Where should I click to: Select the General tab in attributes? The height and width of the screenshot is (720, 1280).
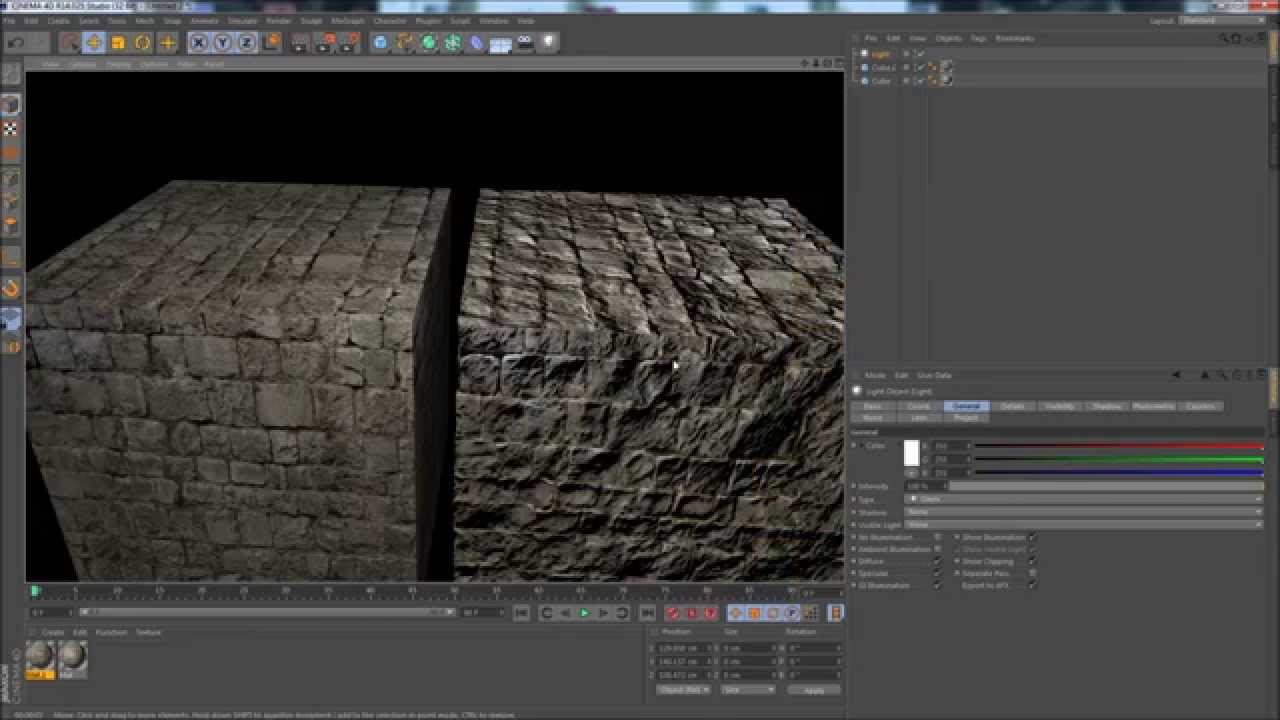tap(966, 406)
